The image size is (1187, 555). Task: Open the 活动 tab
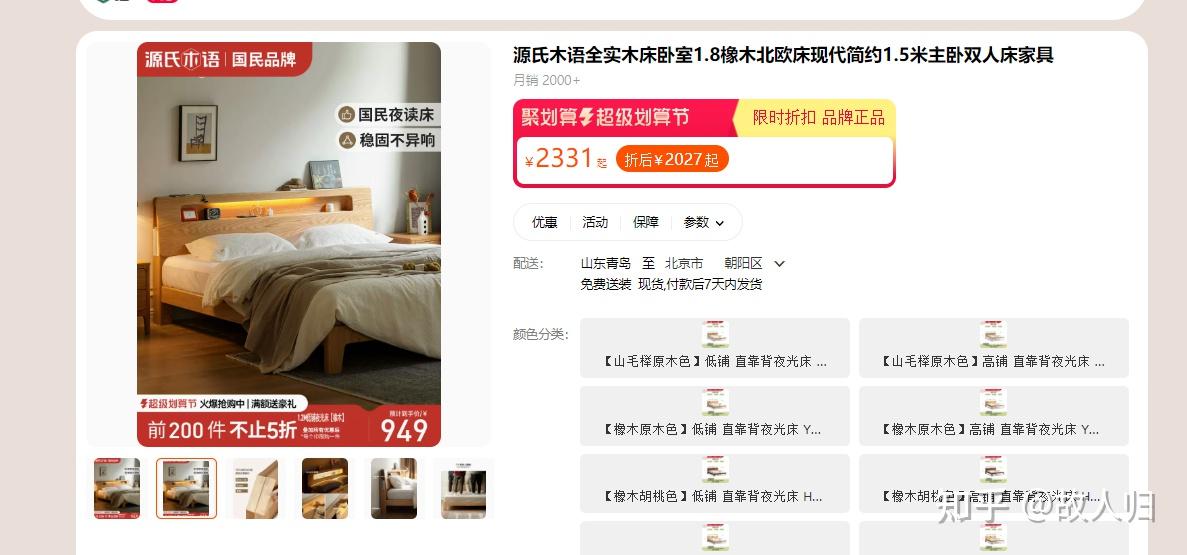coord(595,223)
